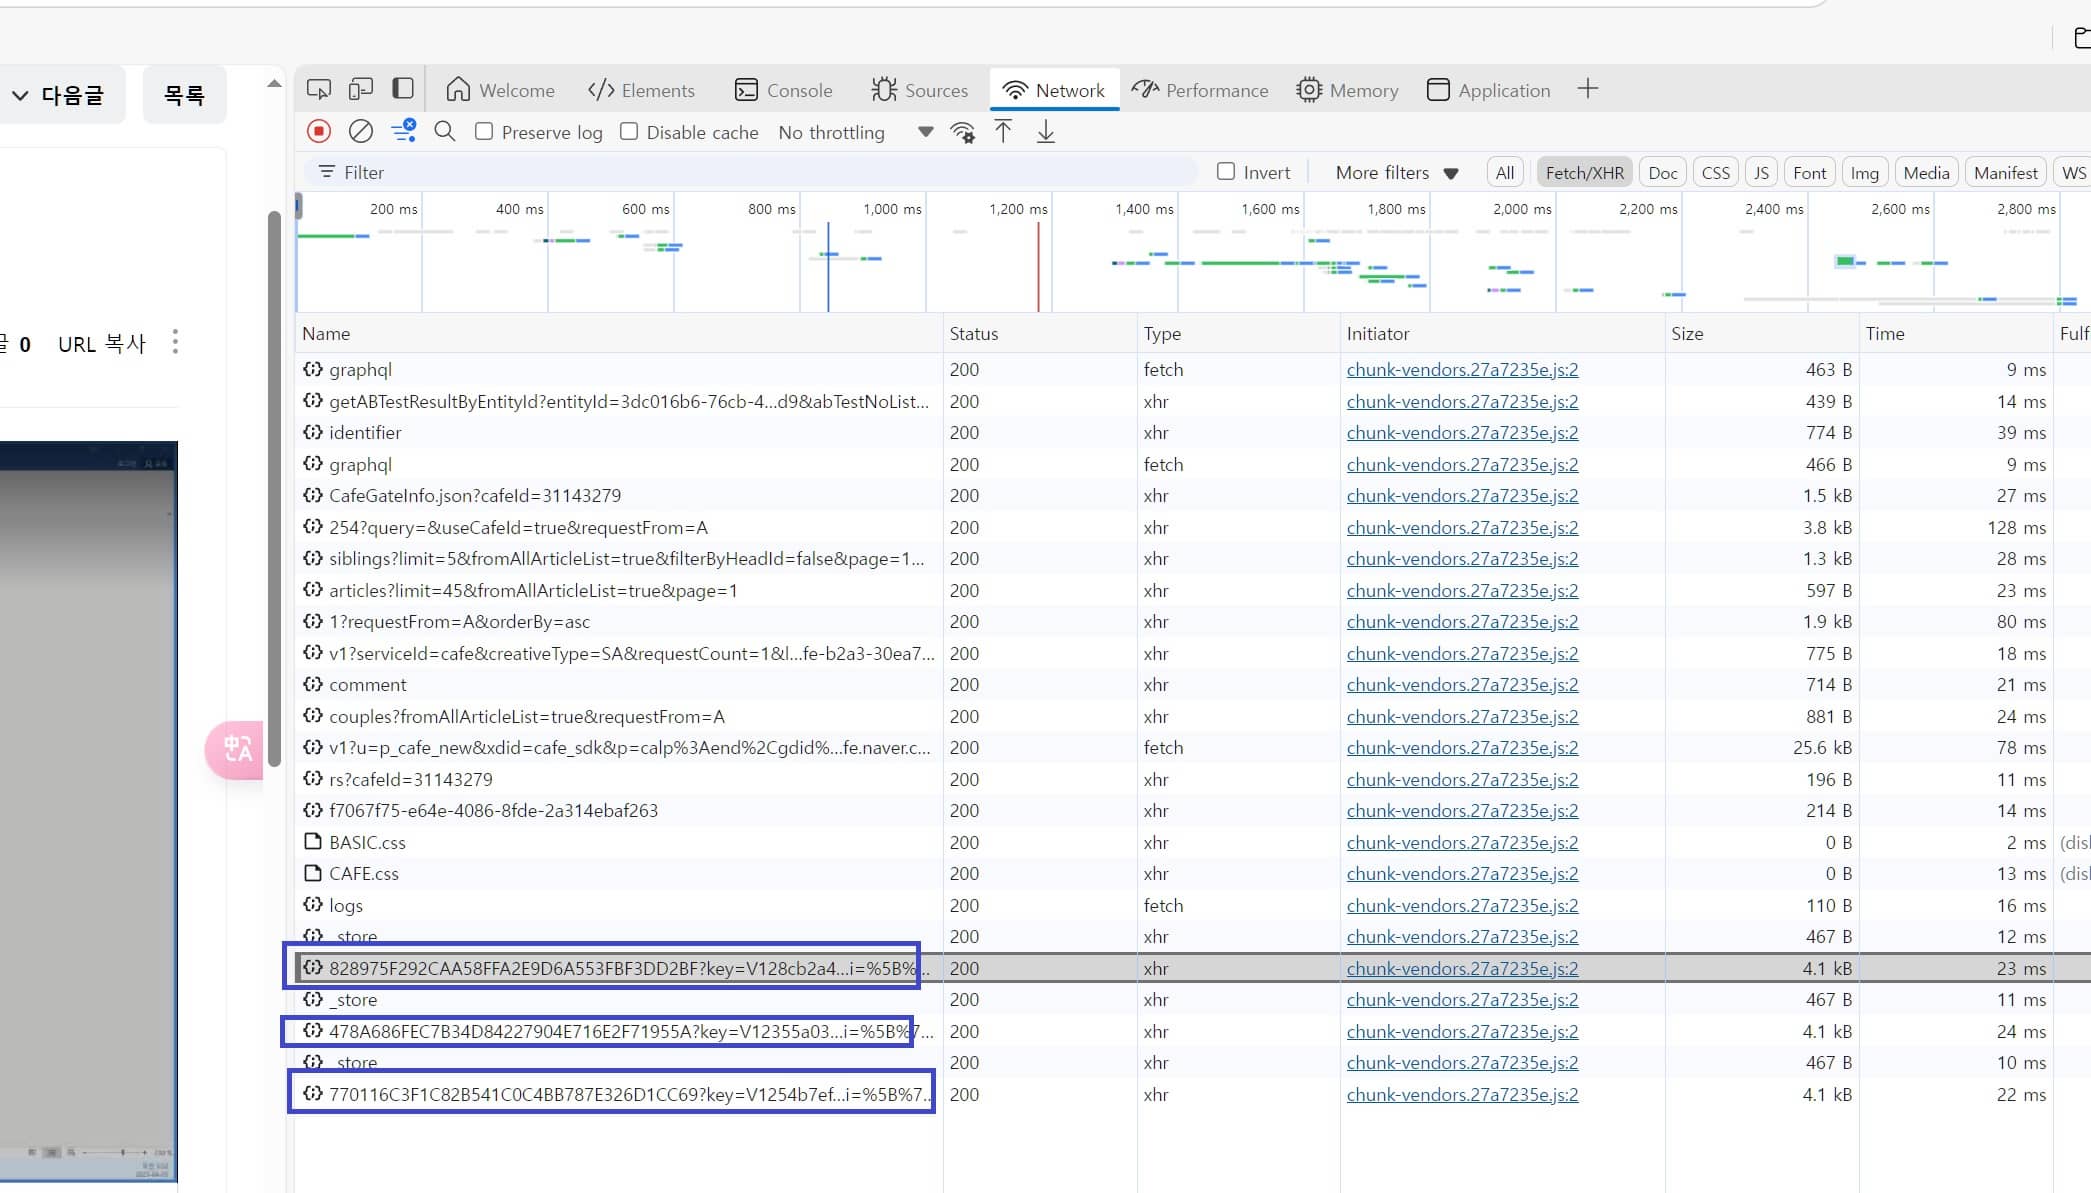2091x1193 pixels.
Task: Open network conditions wifi-gear icon
Action: pos(963,132)
